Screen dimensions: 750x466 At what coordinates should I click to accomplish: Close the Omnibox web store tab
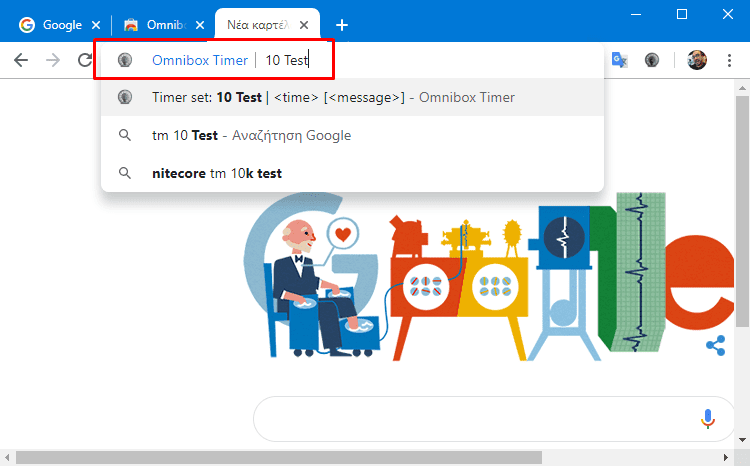pyautogui.click(x=200, y=25)
